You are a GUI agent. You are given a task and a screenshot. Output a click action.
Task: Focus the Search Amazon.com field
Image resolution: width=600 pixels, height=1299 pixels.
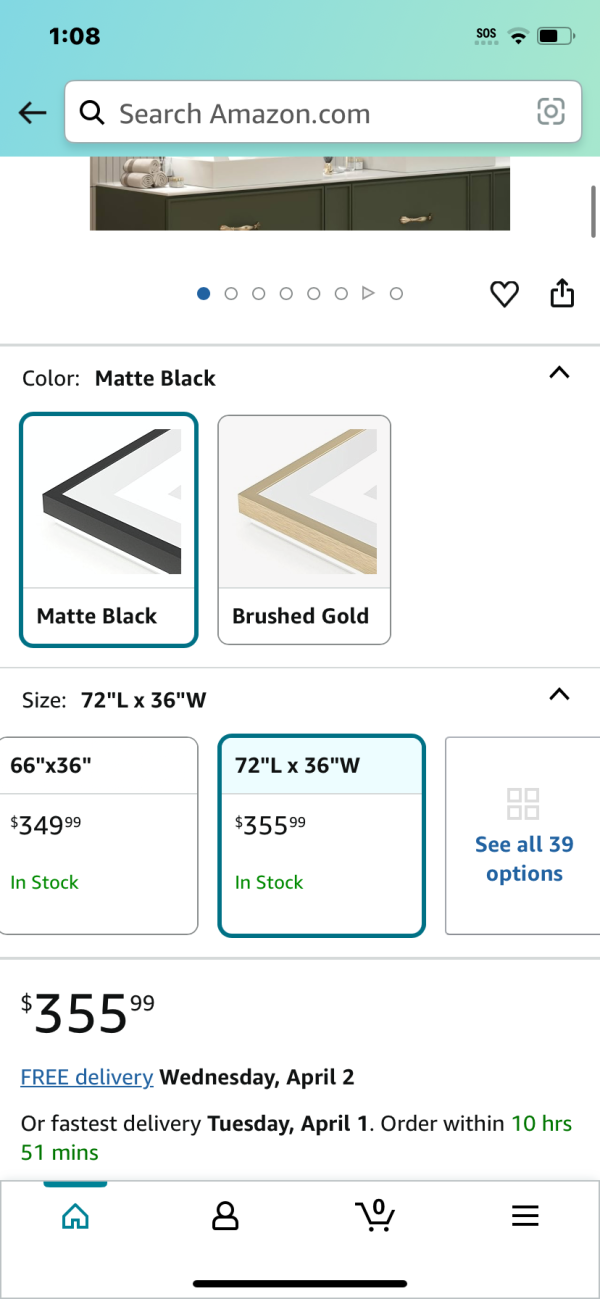(x=323, y=112)
